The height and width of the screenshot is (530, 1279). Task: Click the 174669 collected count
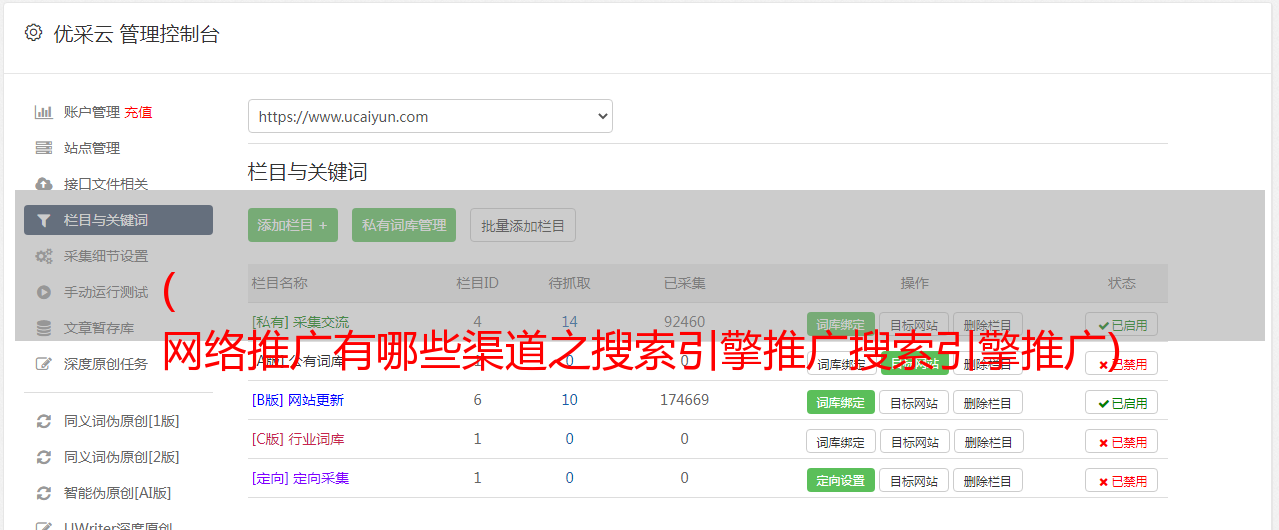[684, 400]
